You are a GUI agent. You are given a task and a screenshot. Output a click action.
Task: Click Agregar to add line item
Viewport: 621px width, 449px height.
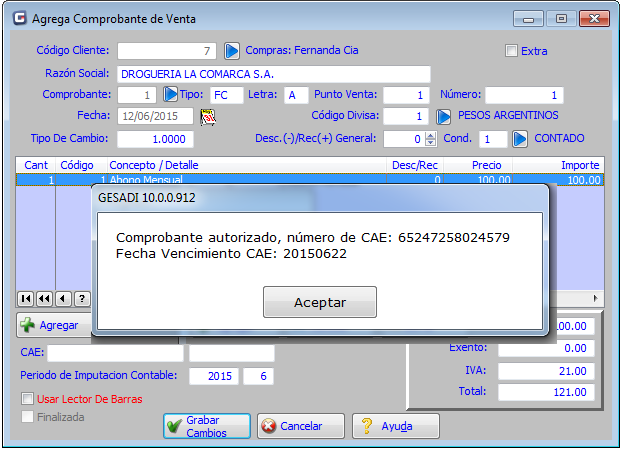click(50, 326)
